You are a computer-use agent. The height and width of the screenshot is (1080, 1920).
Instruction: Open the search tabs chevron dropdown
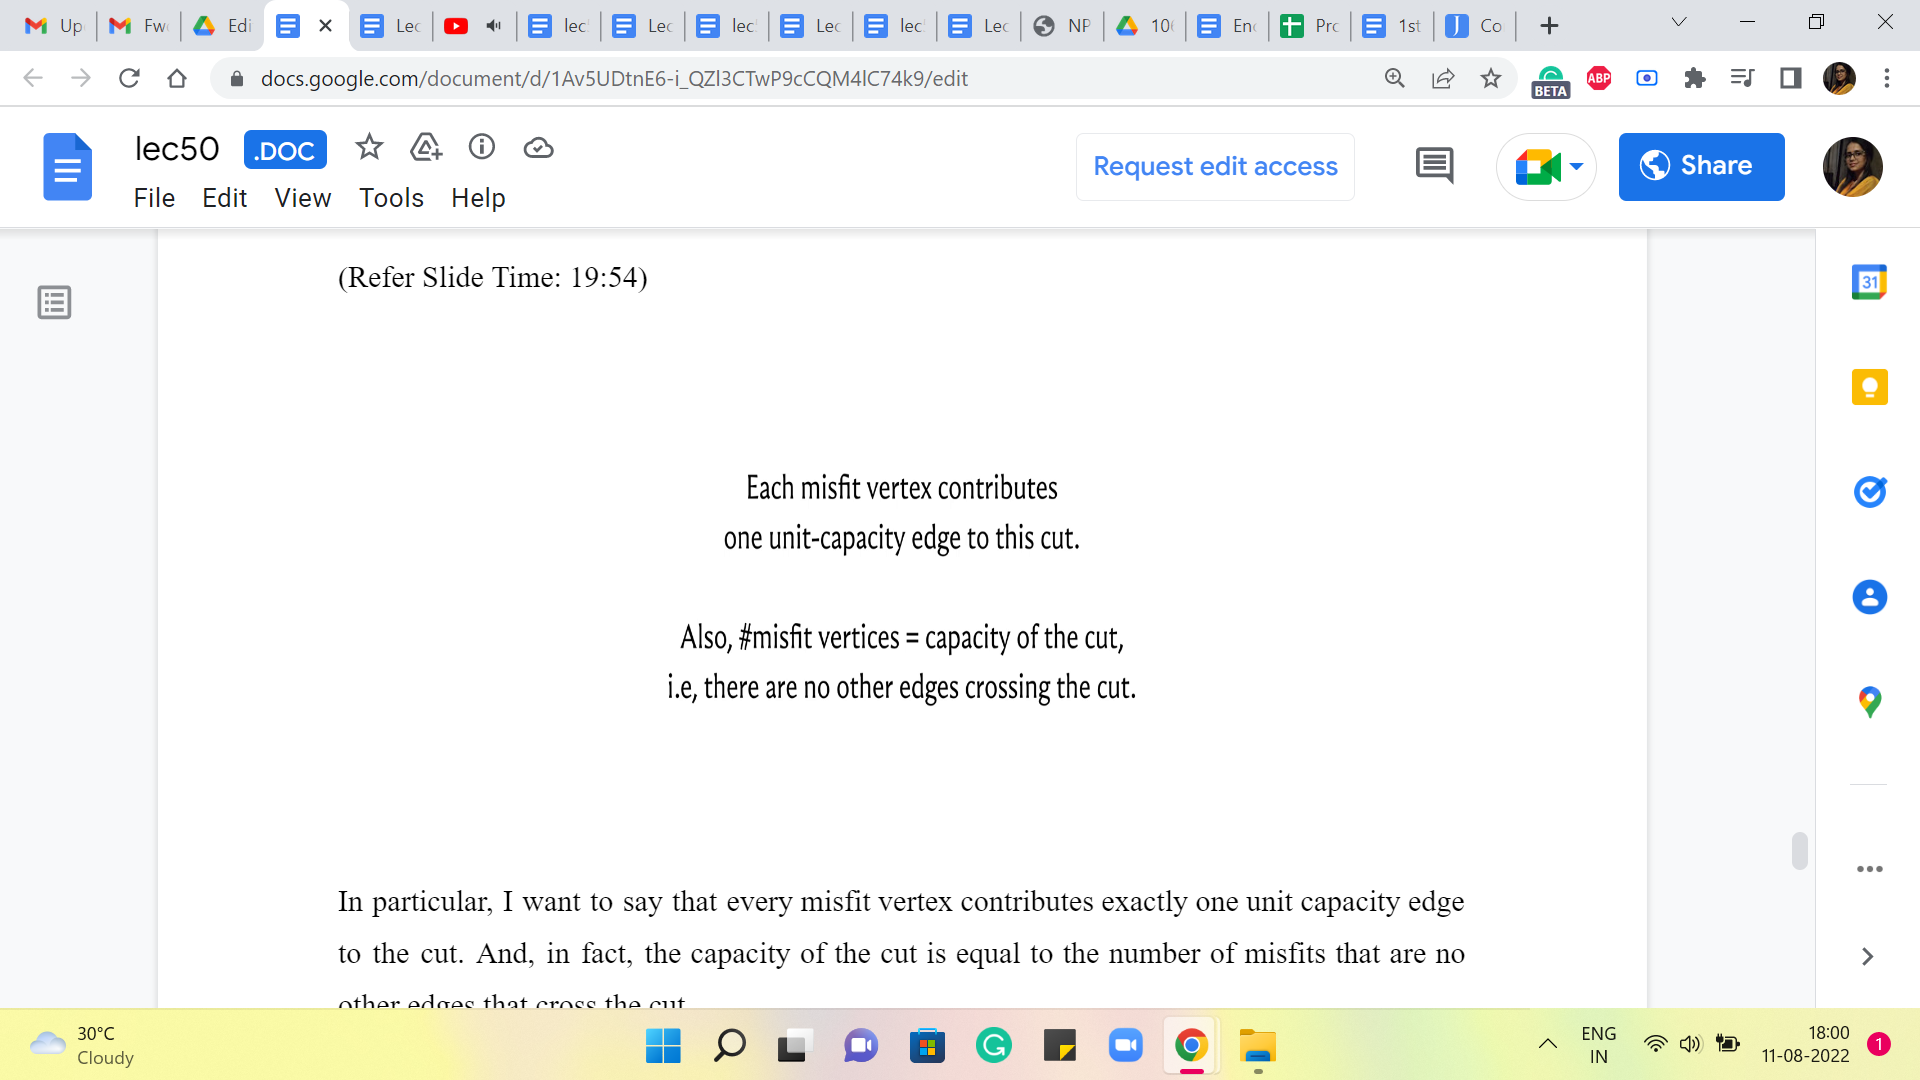(x=1679, y=22)
